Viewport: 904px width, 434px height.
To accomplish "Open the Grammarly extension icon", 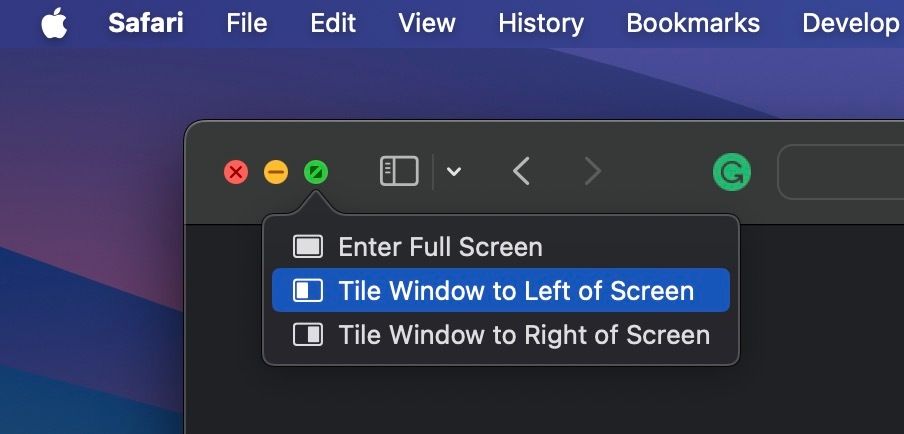I will (731, 172).
